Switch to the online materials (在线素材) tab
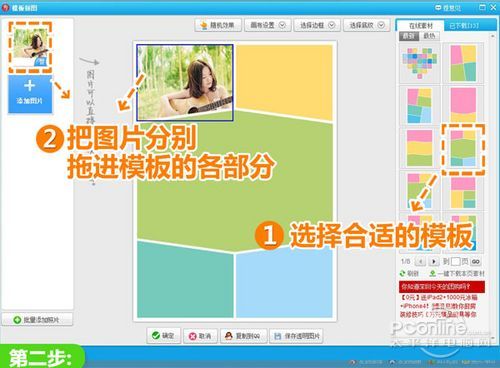 (x=420, y=26)
